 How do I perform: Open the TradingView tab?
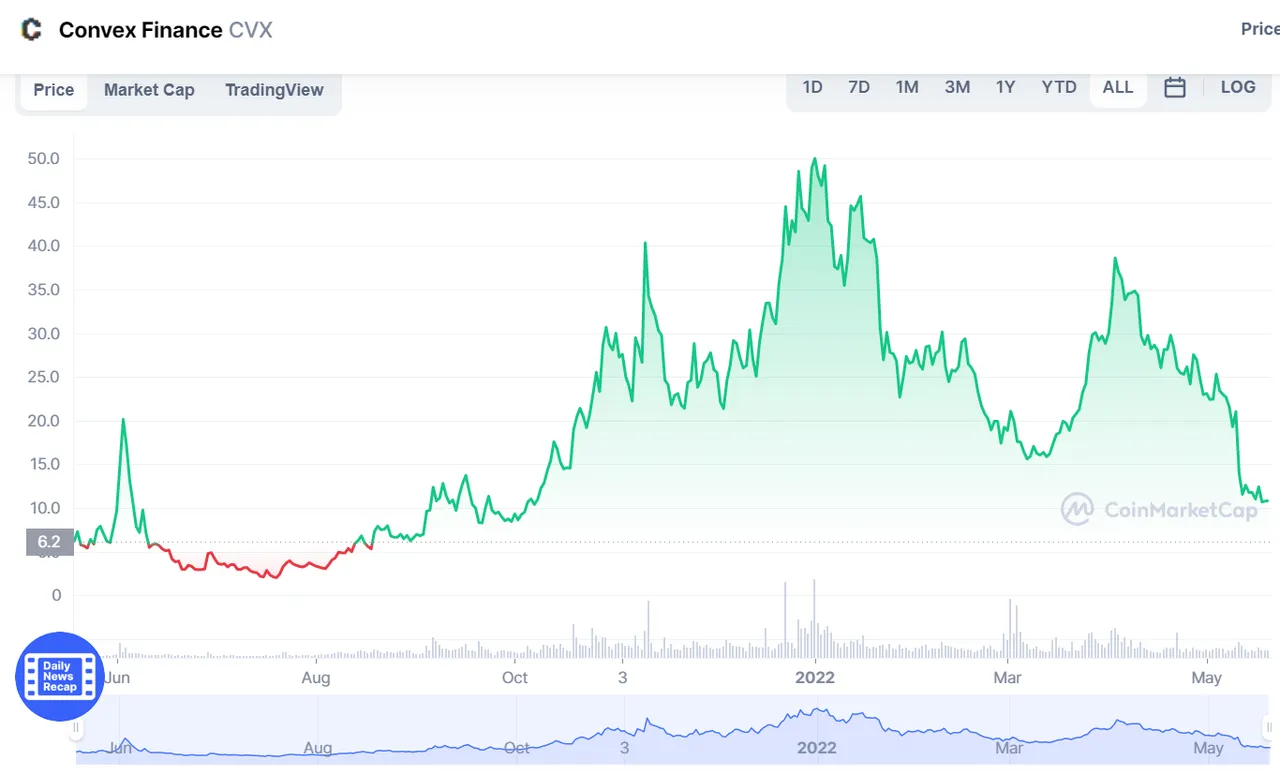tap(274, 90)
